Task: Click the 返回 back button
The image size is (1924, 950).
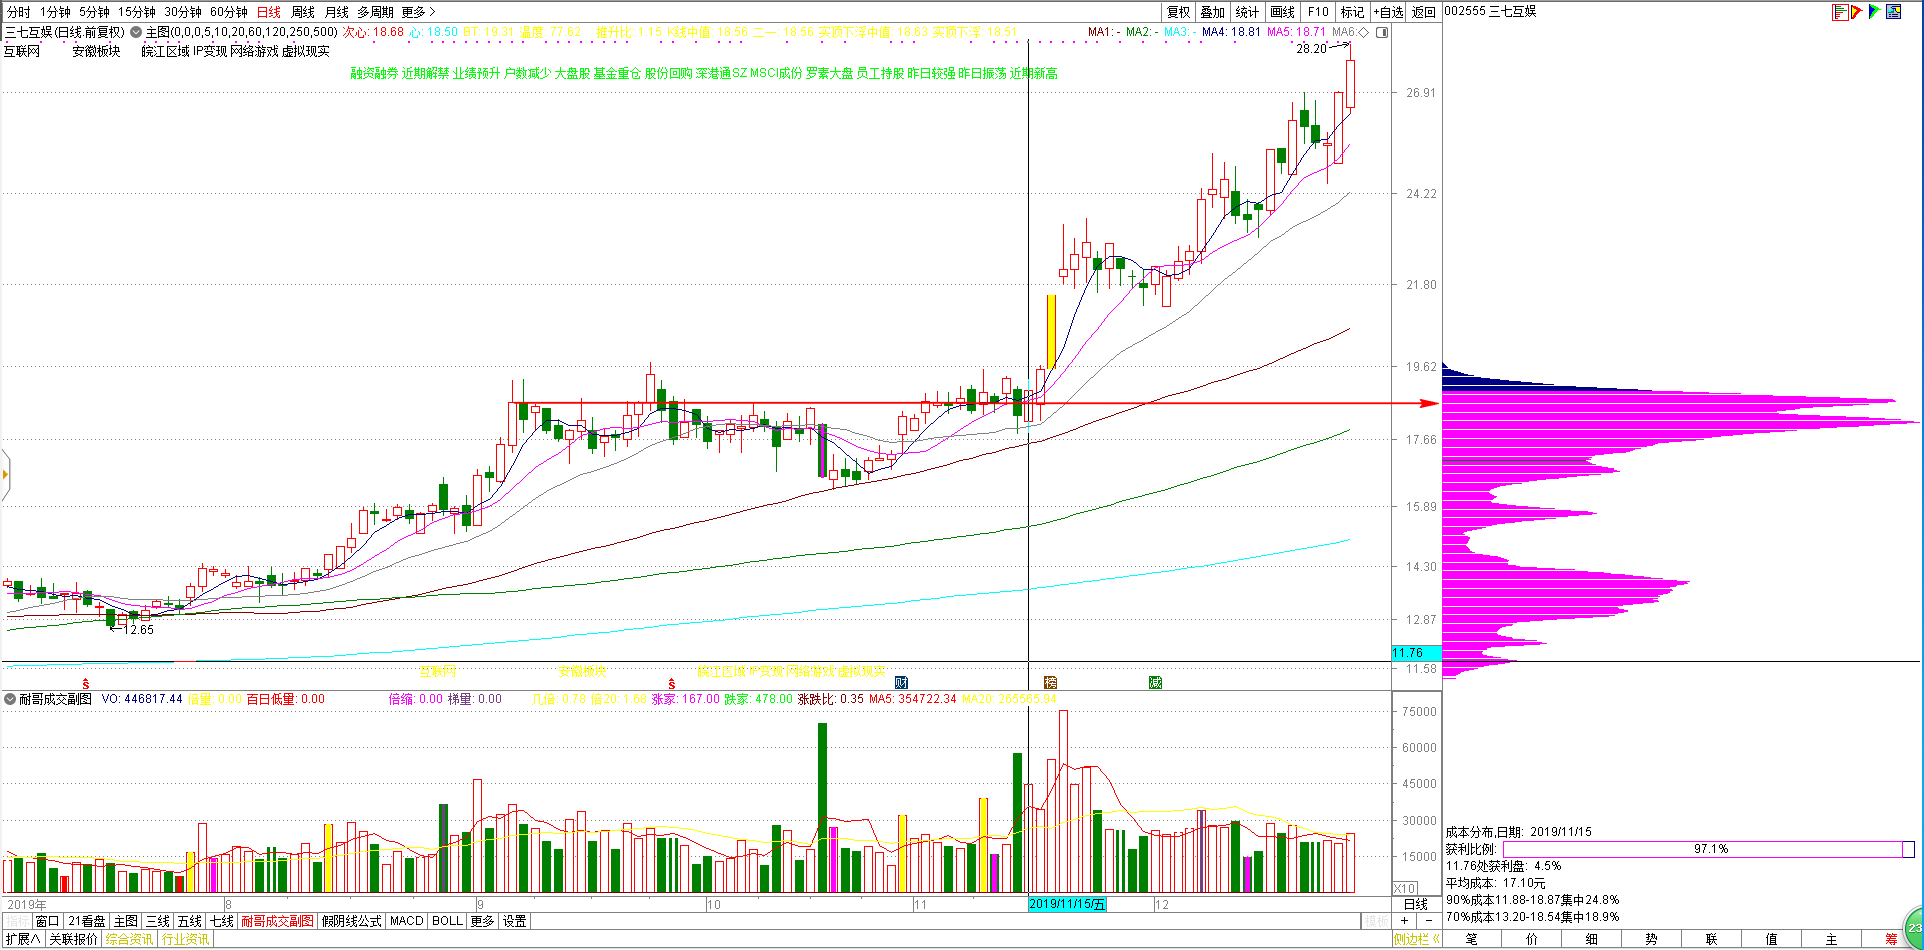Action: (1424, 12)
